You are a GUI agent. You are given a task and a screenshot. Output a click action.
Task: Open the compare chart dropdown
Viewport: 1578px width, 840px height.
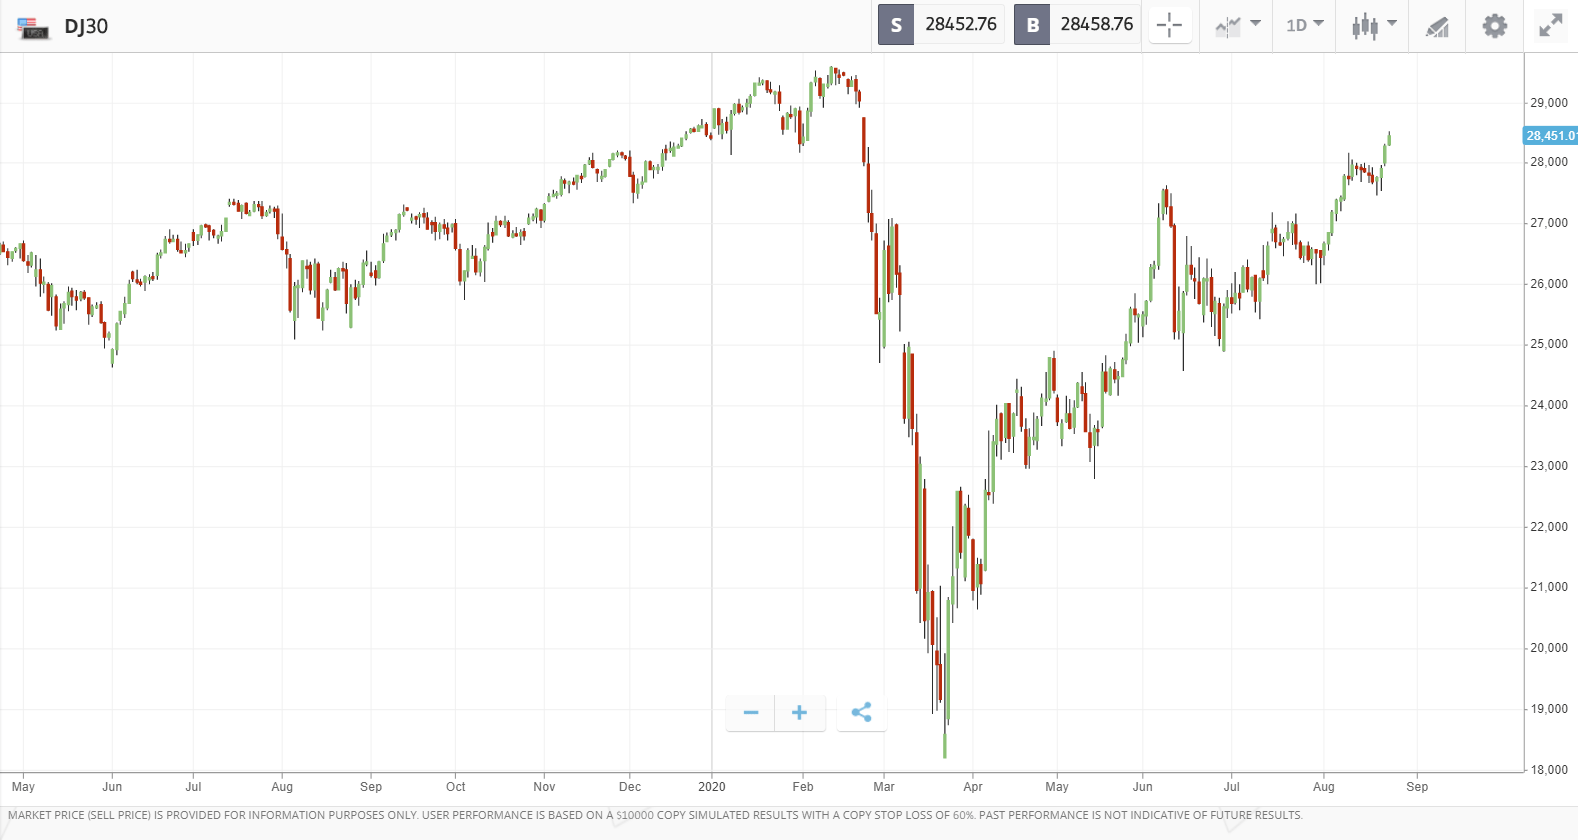pyautogui.click(x=1238, y=25)
